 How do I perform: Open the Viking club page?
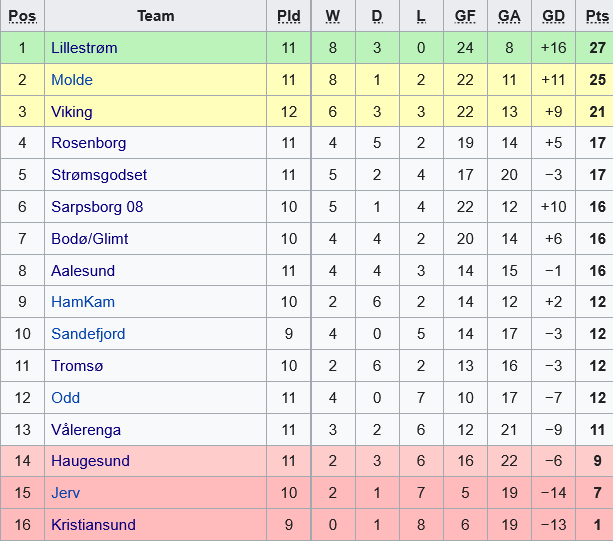(x=72, y=111)
